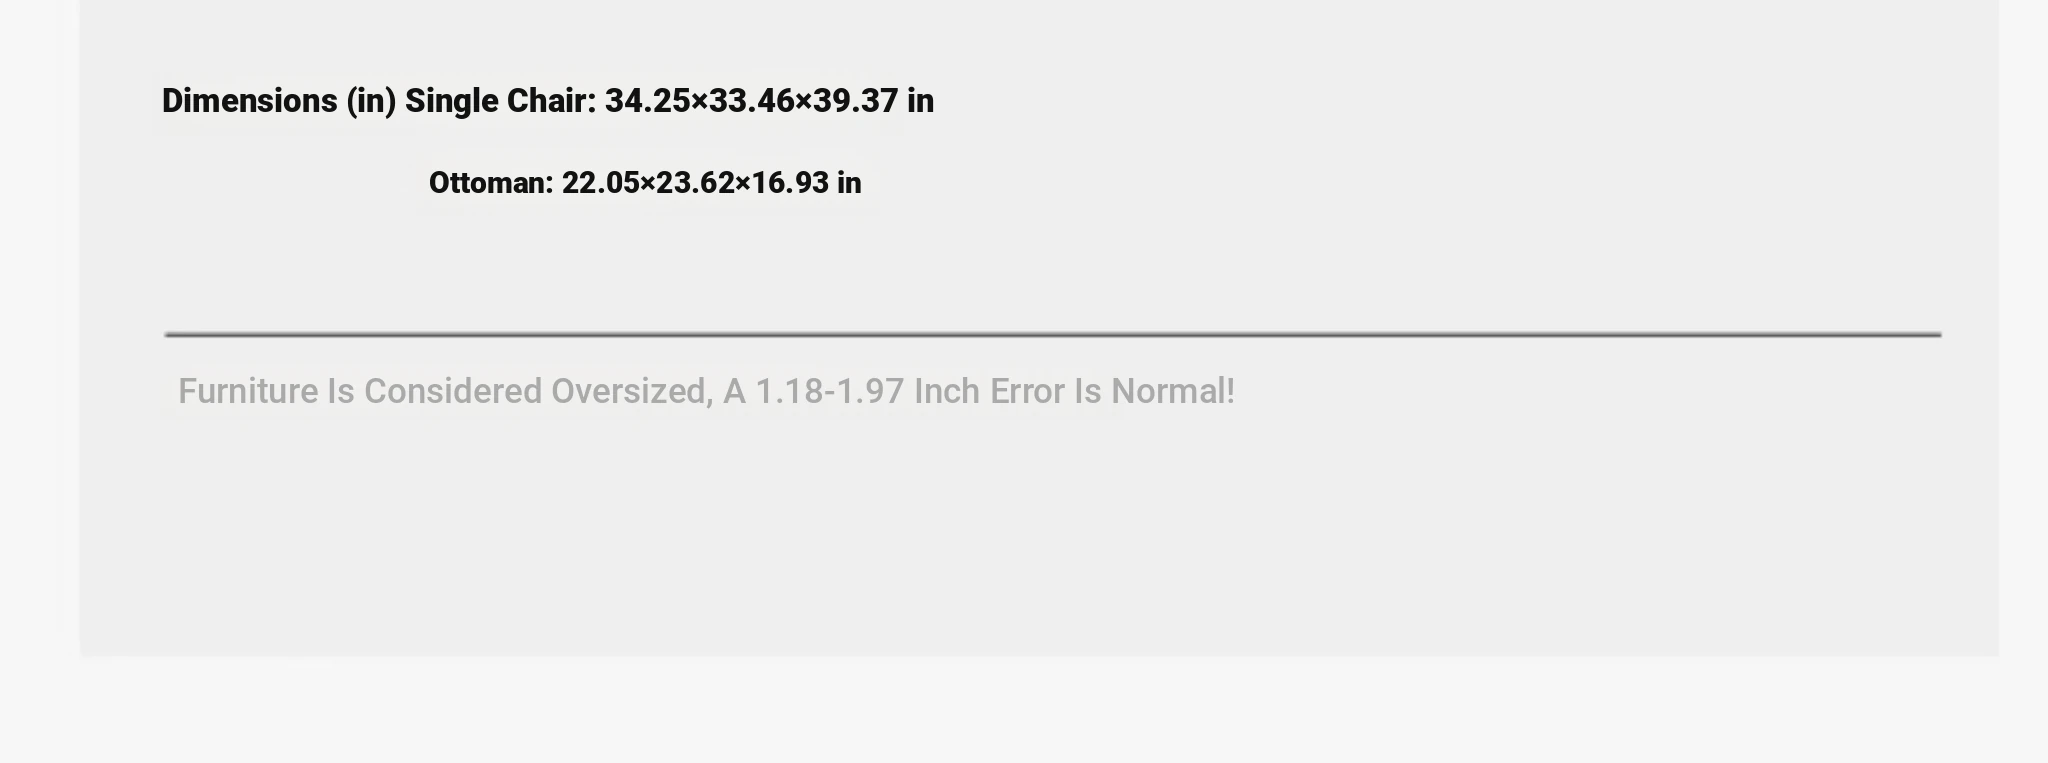Click the "(in)" unit label
This screenshot has height=763, width=2048.
pos(371,101)
